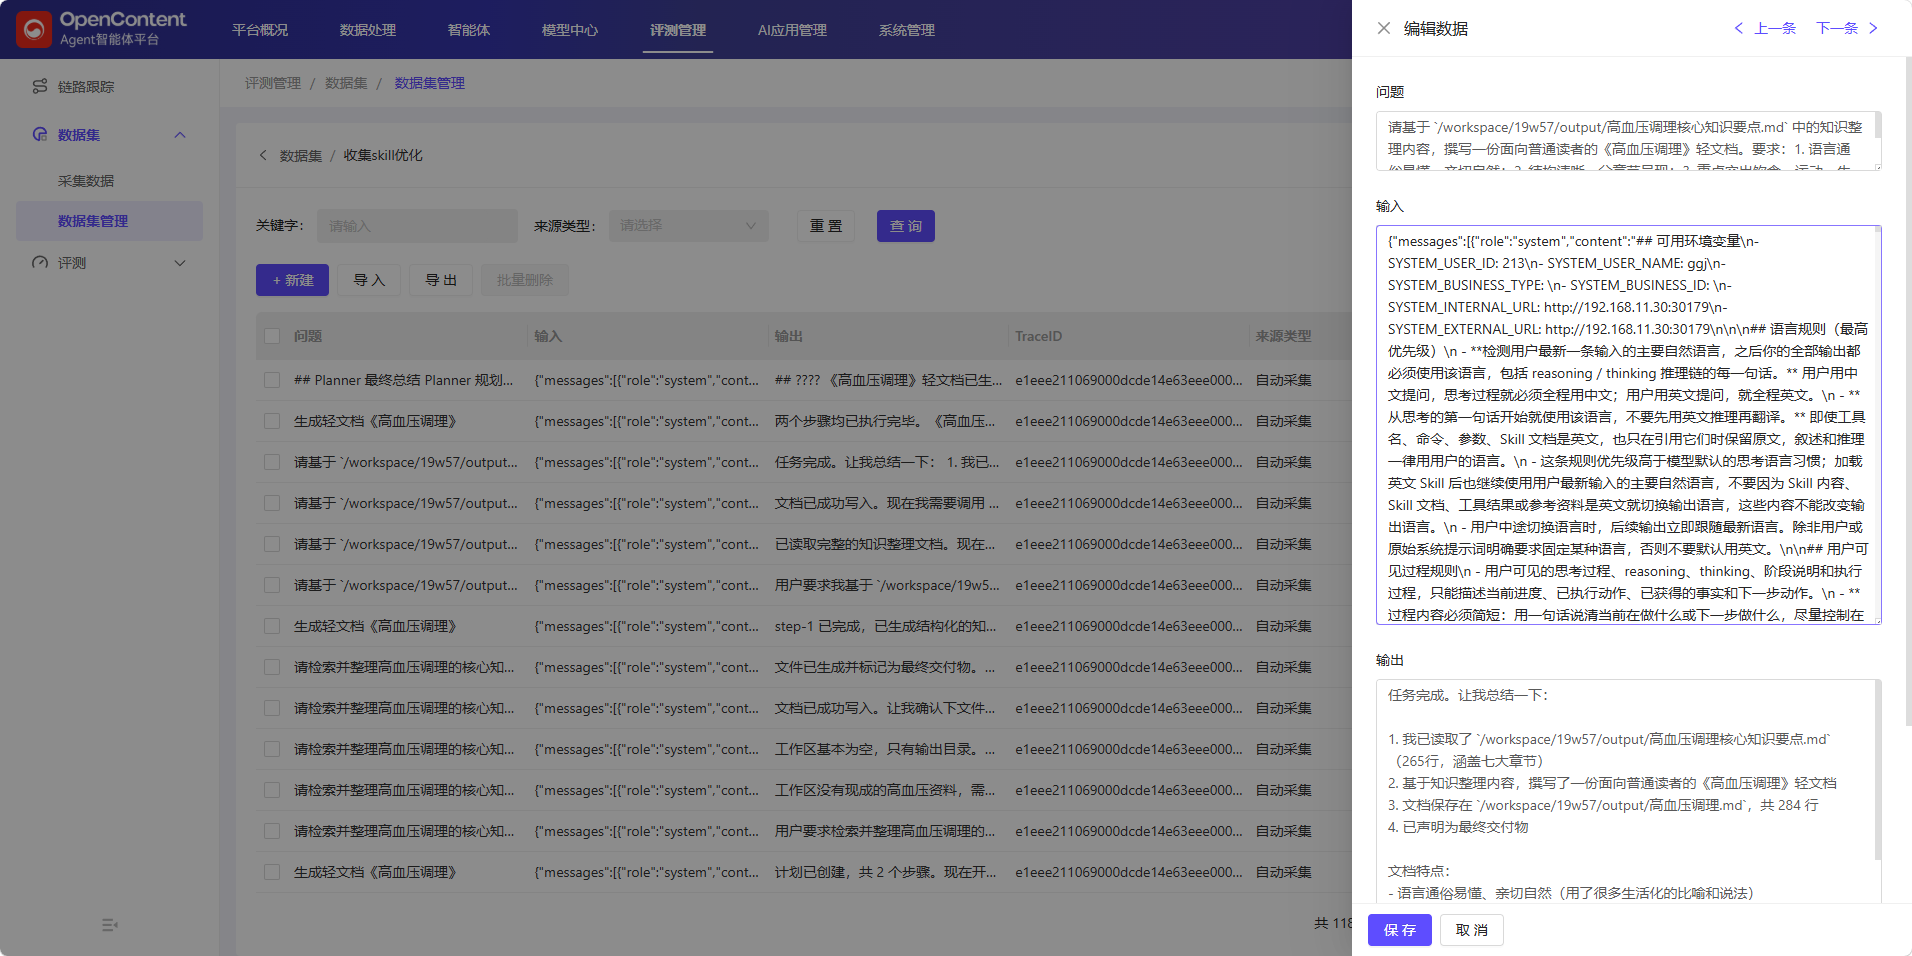Click the 保存 button
Screen dimensions: 1912x956
(1400, 930)
